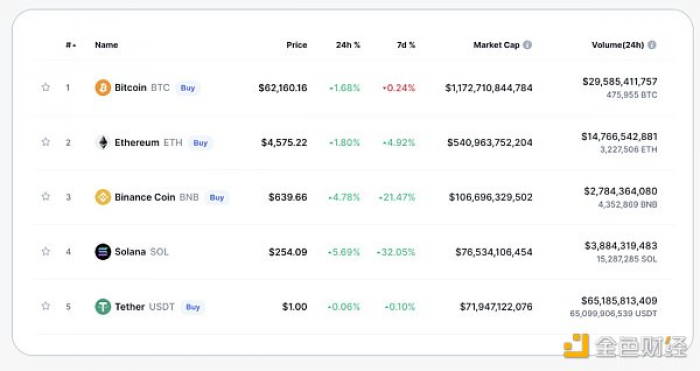Star Bitcoin to add to watchlist
700x371 pixels.
46,87
